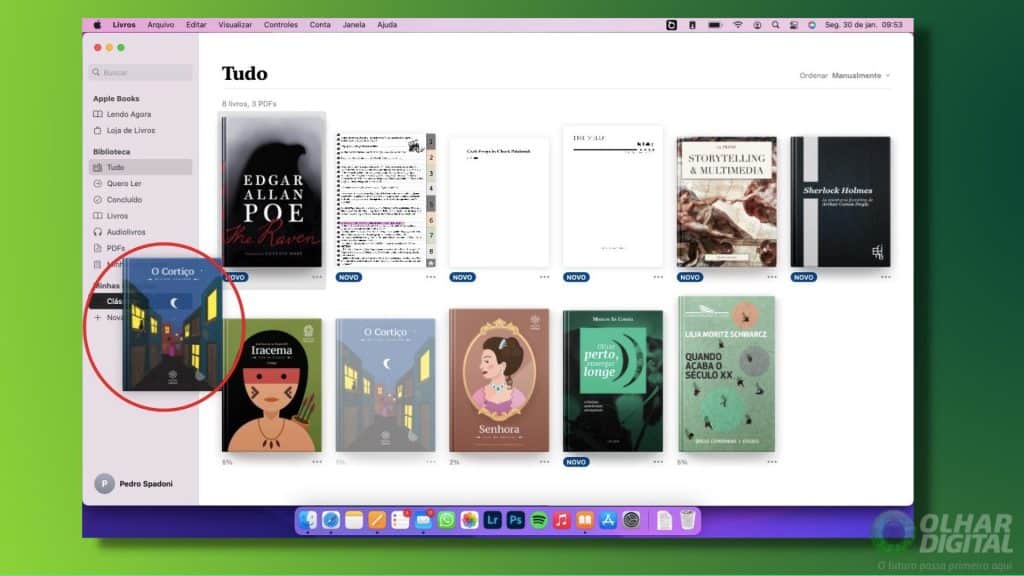Show the PDFs collection
Image resolution: width=1024 pixels, height=576 pixels.
pos(115,248)
